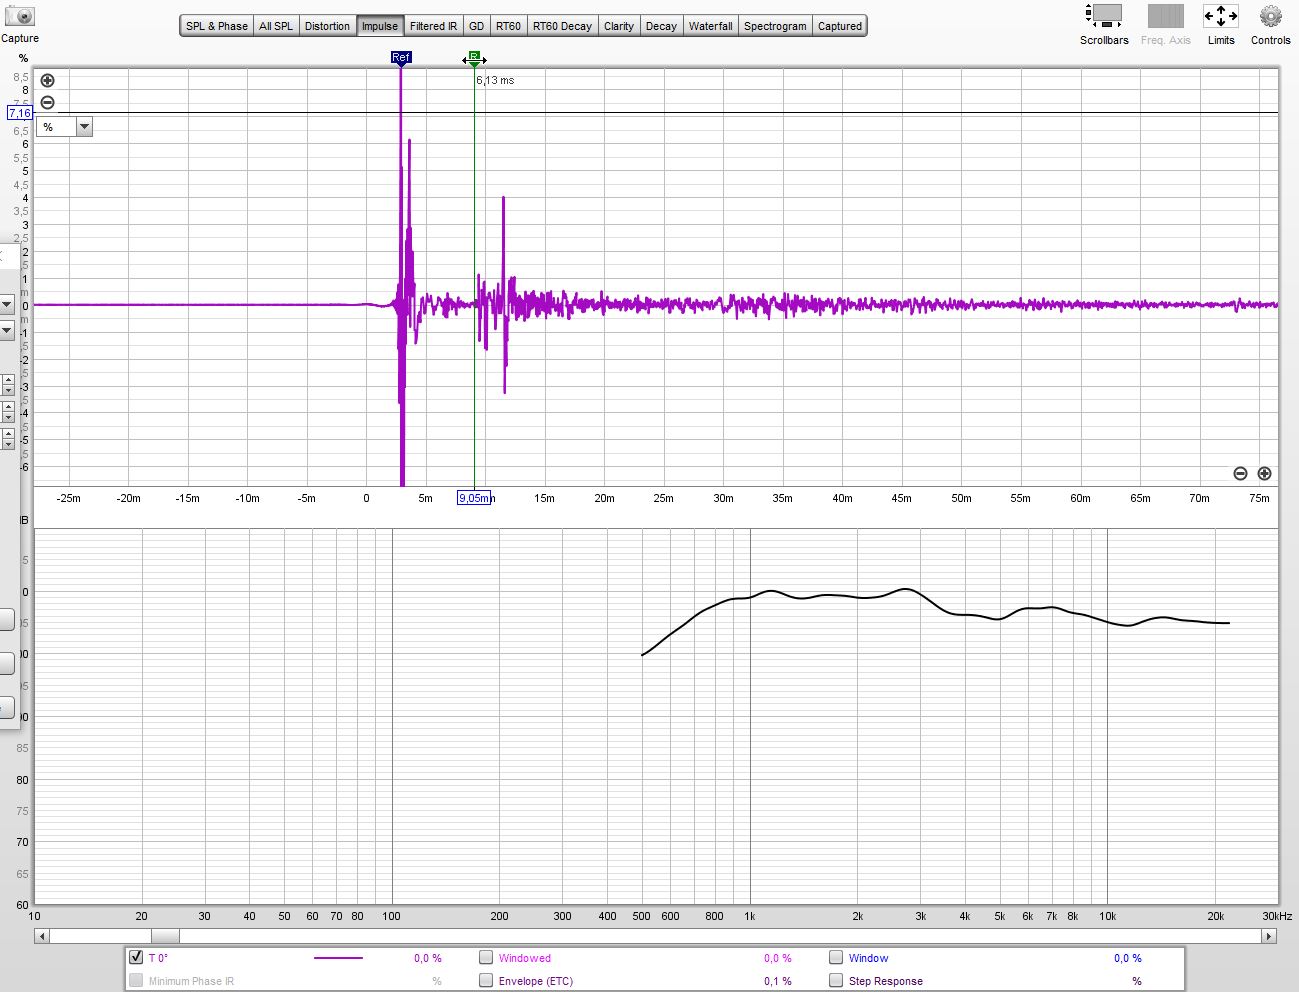Click horizontal zoom out icon near time axis
Image resolution: width=1299 pixels, height=992 pixels.
tap(1240, 474)
